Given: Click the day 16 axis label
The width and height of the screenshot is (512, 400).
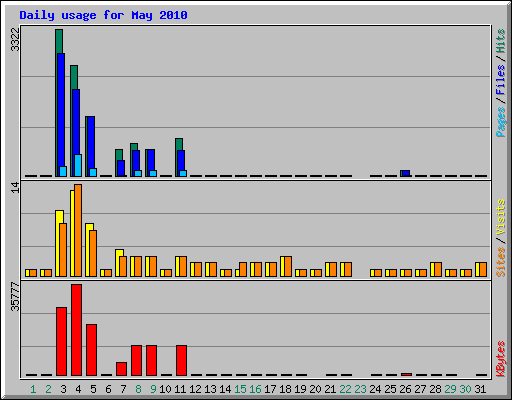Looking at the screenshot, I should click(255, 389).
